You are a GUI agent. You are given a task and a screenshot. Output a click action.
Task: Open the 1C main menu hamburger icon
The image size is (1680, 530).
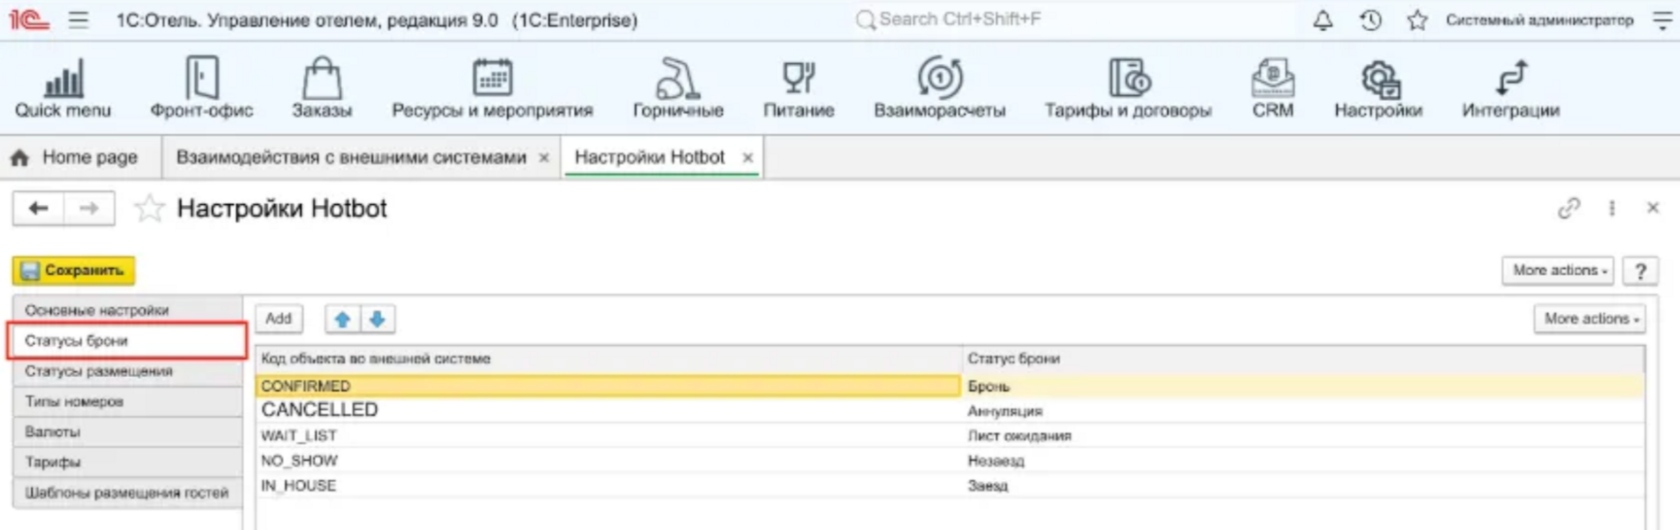[78, 20]
